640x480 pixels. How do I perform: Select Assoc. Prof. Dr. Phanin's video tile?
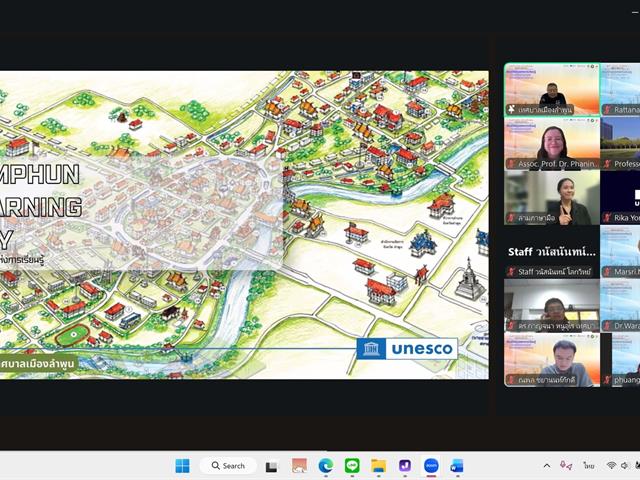(x=552, y=143)
